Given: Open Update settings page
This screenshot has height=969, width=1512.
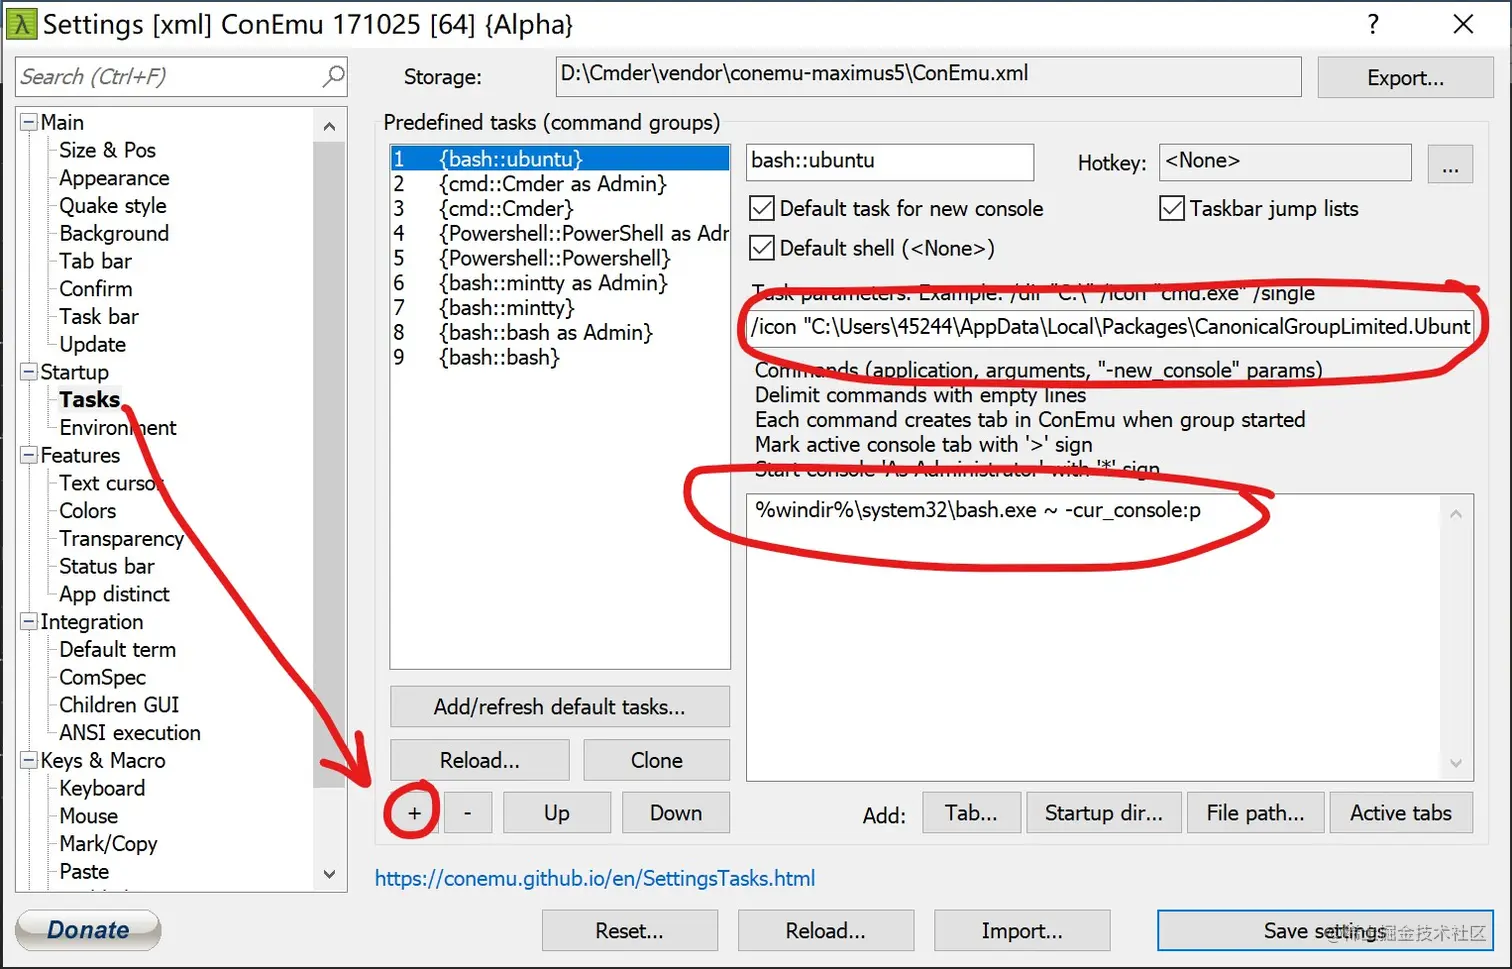Looking at the screenshot, I should [92, 344].
